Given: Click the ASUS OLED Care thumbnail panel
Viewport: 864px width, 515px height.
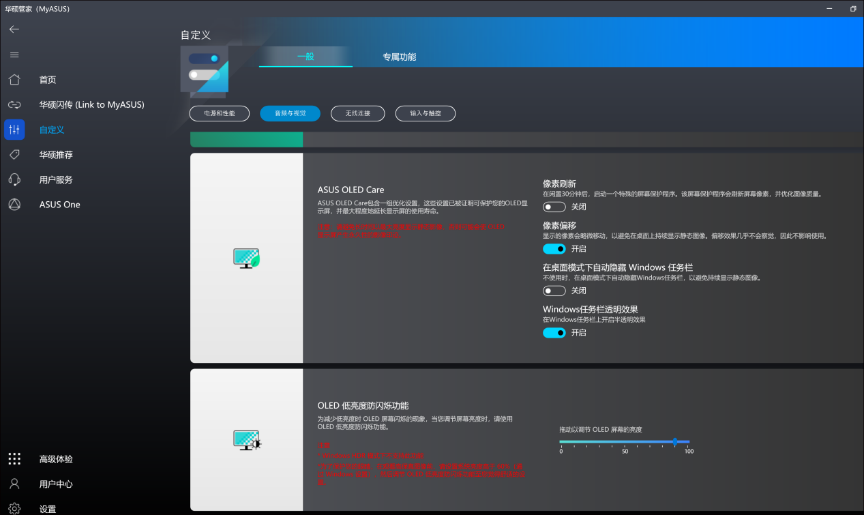Looking at the screenshot, I should coord(246,258).
